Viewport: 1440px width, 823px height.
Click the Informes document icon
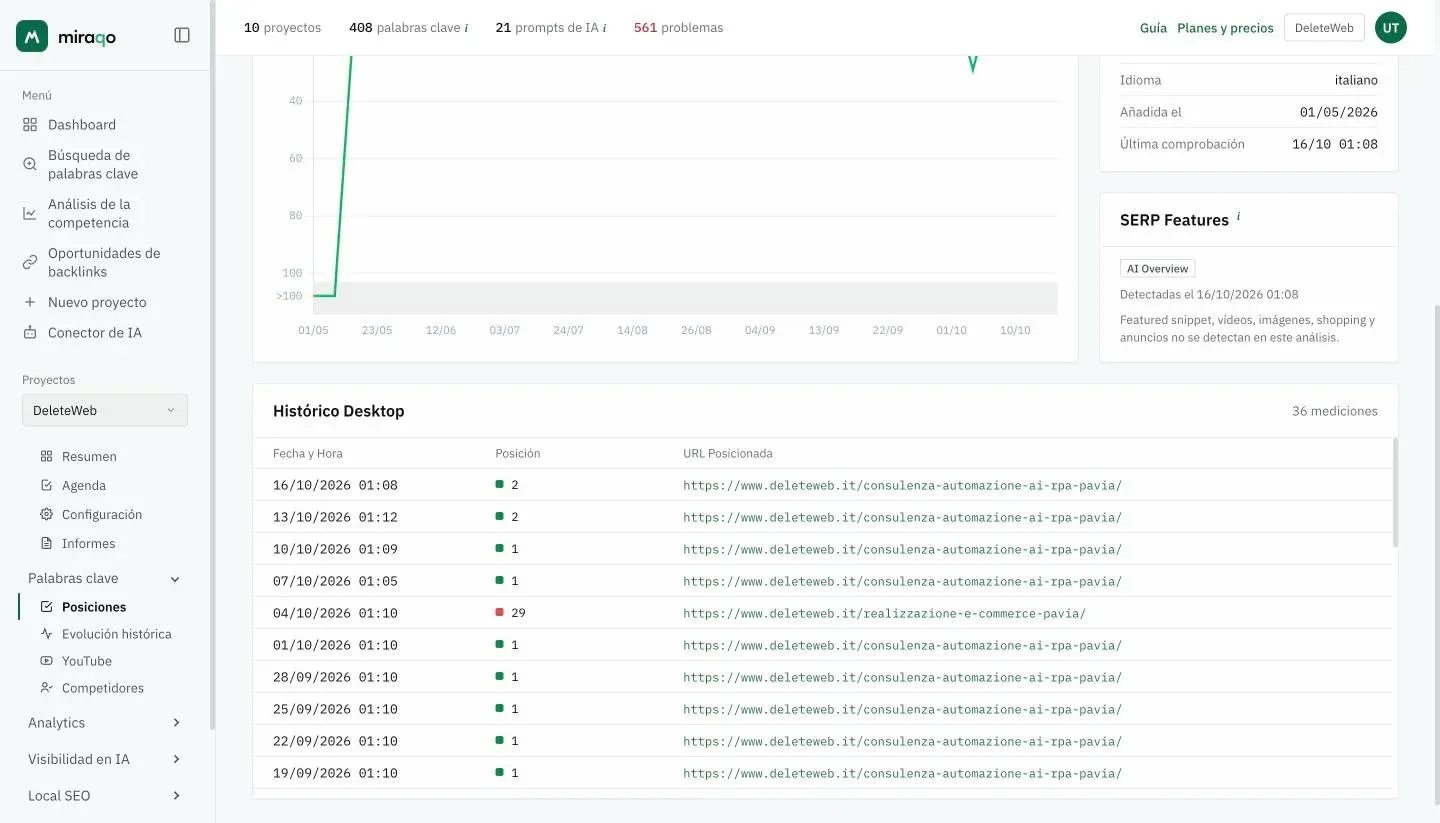(x=46, y=544)
